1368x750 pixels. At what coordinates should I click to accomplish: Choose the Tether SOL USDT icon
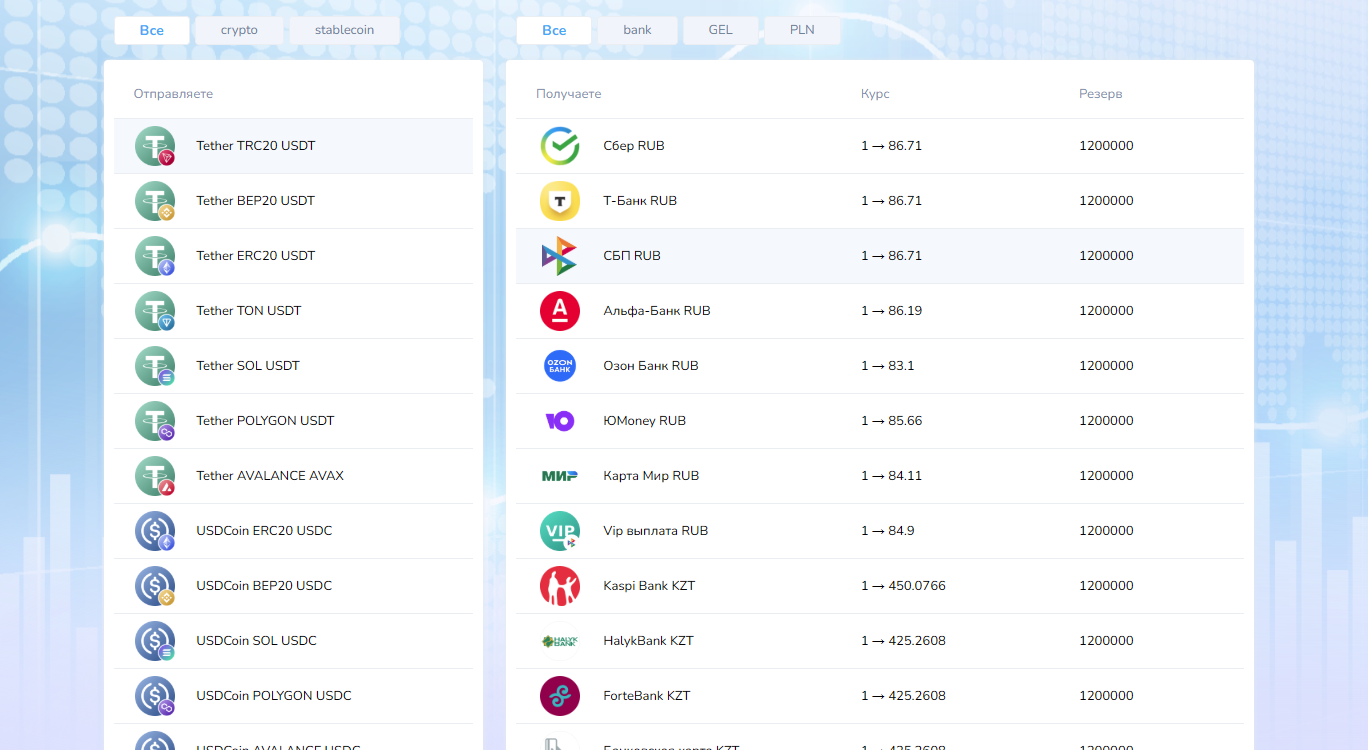[x=155, y=366]
